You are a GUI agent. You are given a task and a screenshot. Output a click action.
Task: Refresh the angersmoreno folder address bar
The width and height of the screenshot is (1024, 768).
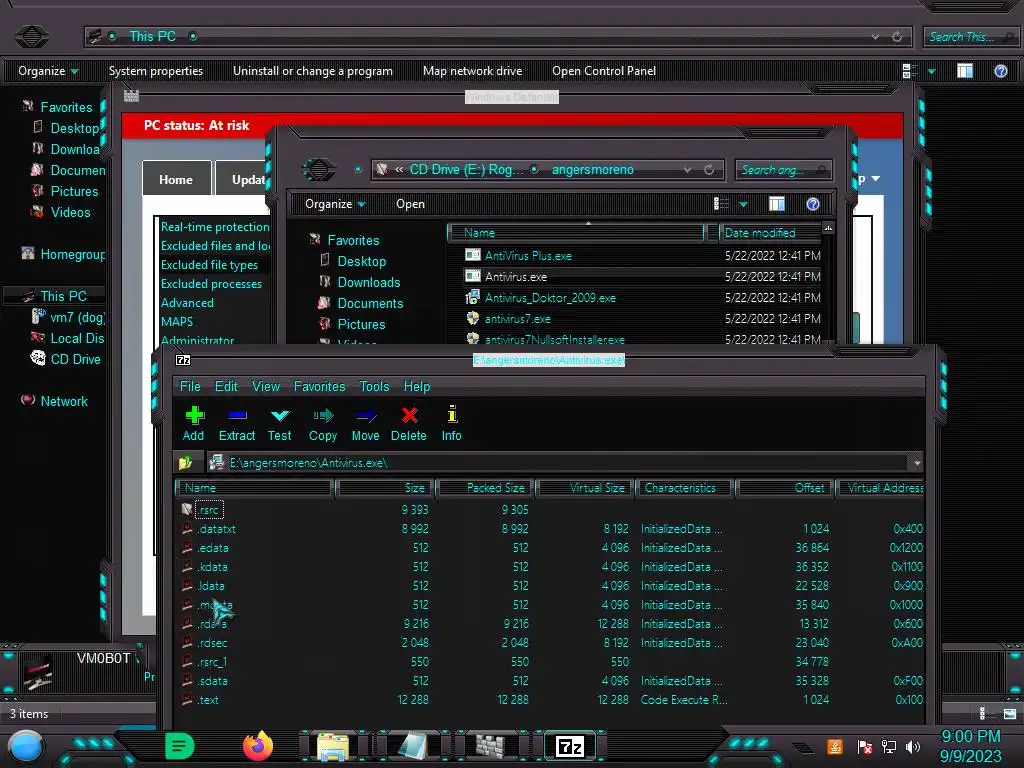click(x=709, y=170)
